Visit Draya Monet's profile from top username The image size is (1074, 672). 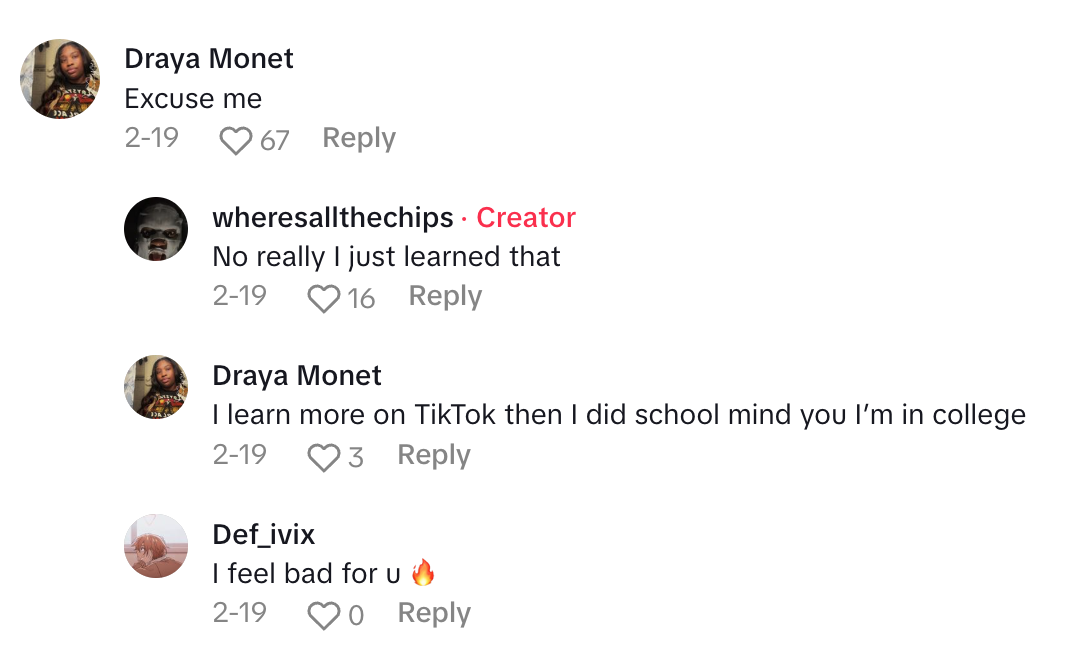click(x=209, y=59)
